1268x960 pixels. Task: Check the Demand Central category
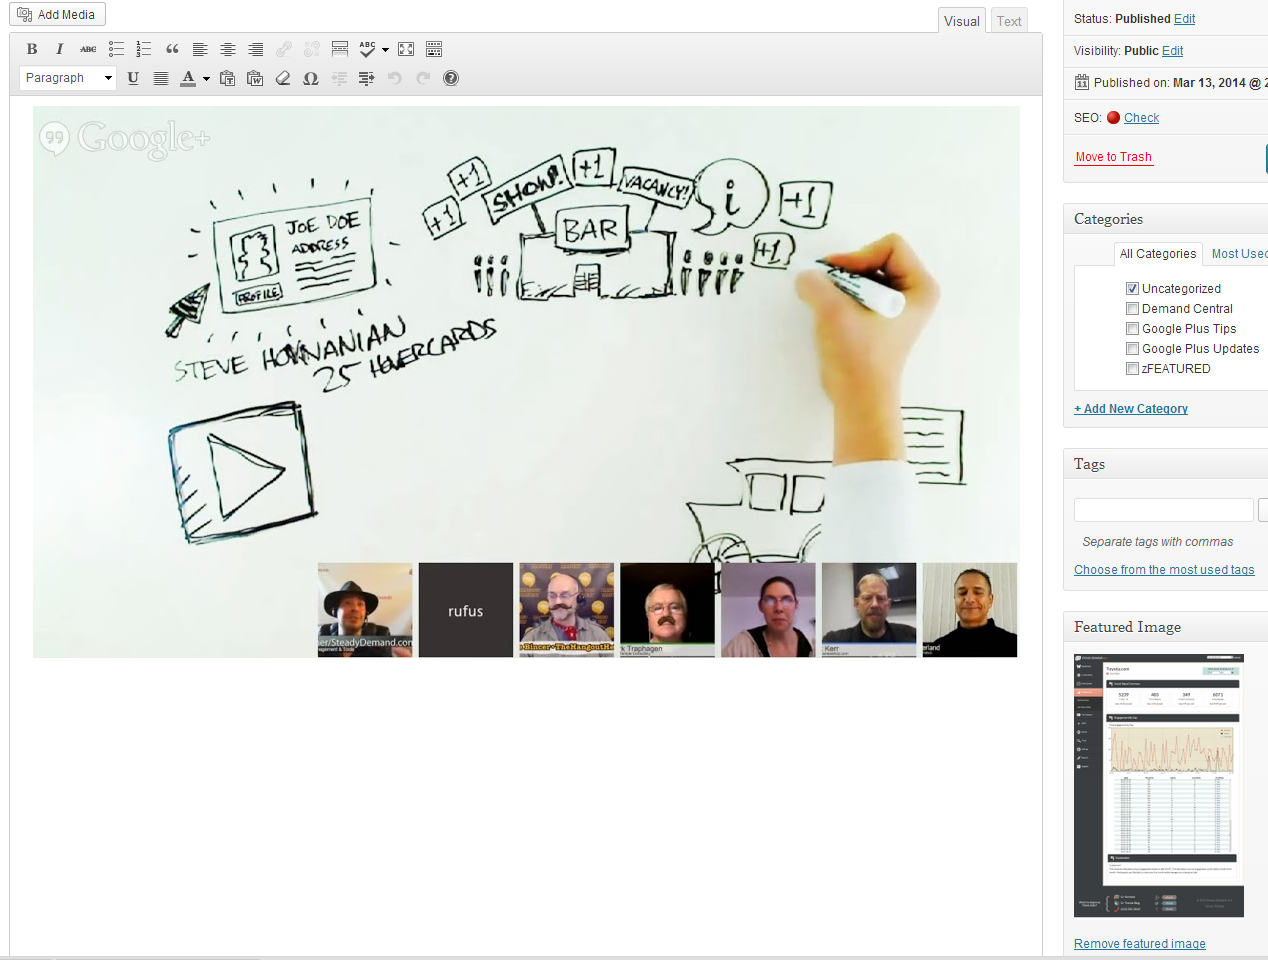[x=1132, y=309]
